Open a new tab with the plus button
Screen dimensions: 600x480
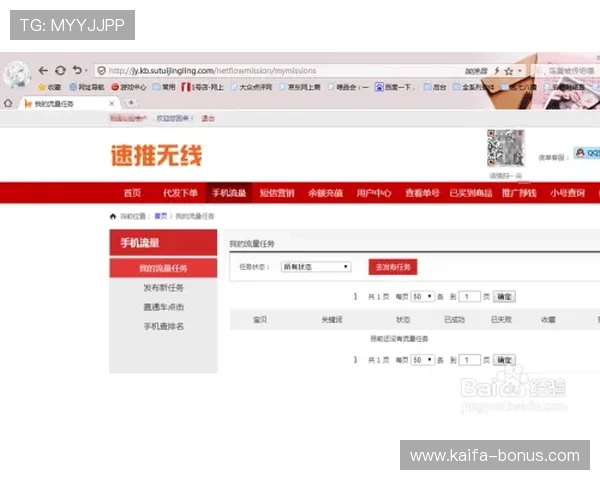131,103
